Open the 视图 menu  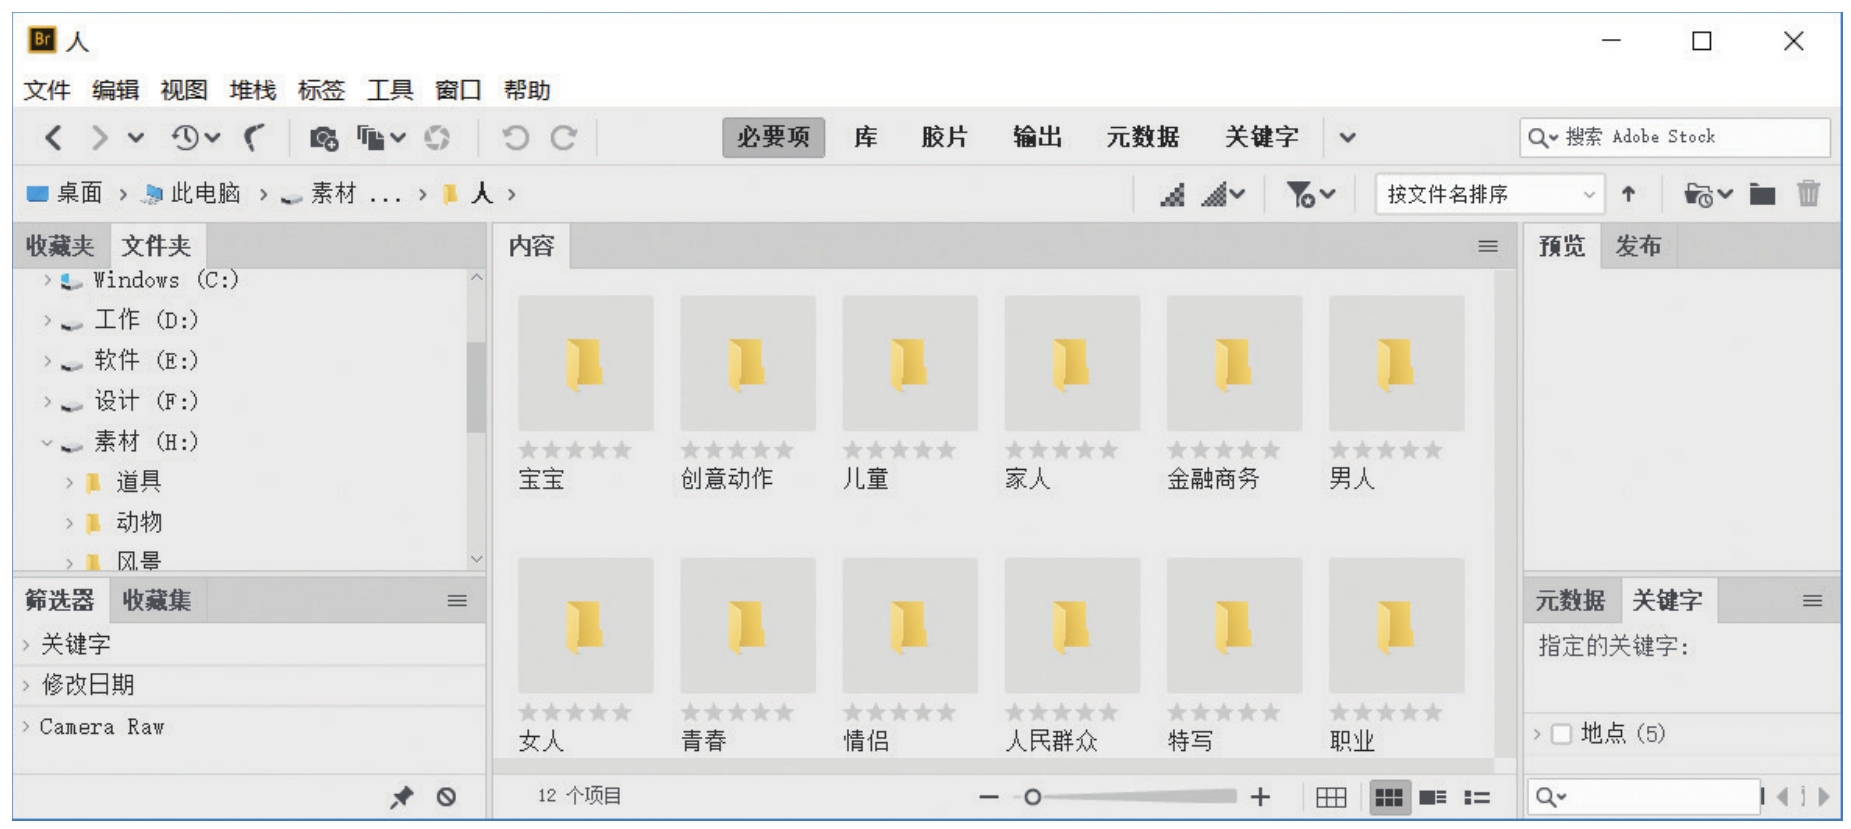pos(184,90)
